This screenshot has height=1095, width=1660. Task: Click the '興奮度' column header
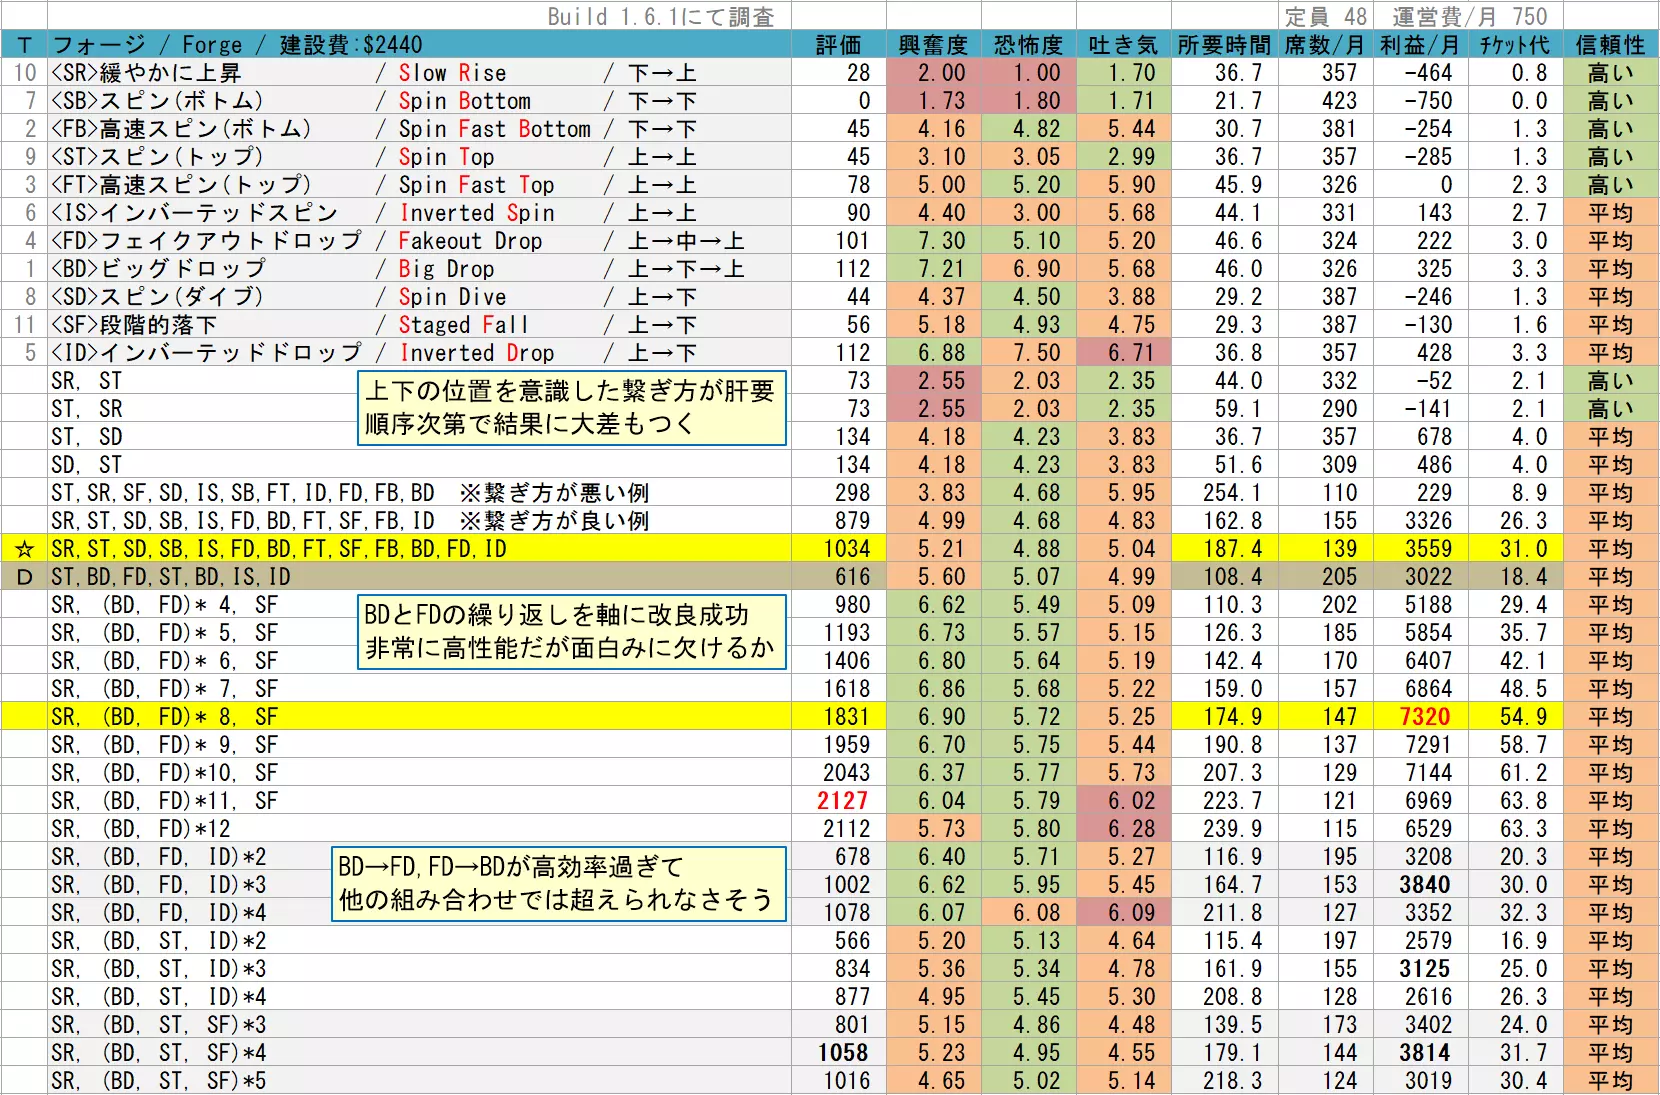pos(933,44)
